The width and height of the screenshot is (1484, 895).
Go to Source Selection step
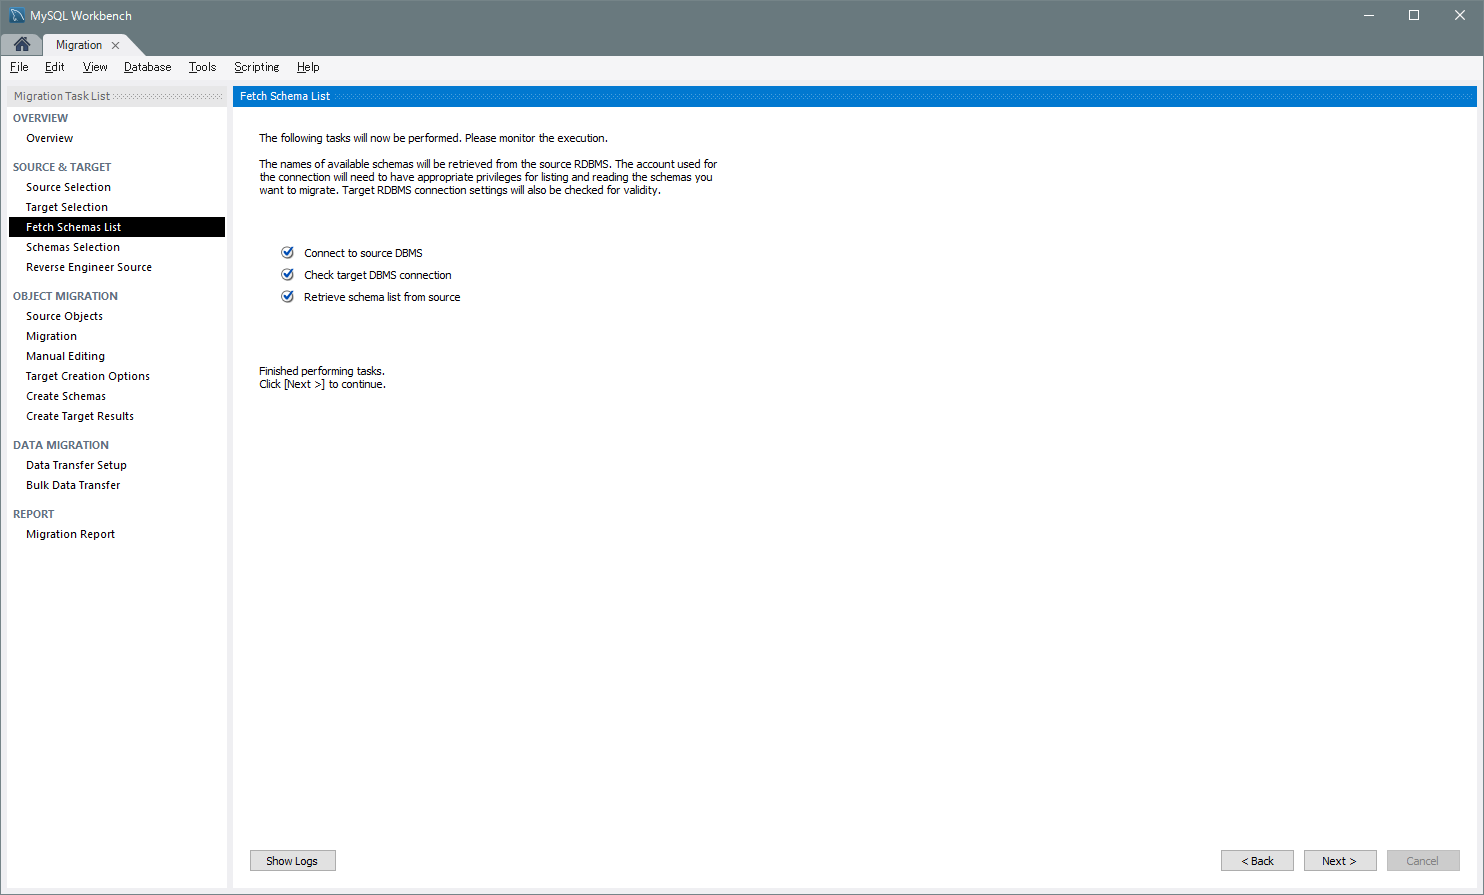point(68,187)
